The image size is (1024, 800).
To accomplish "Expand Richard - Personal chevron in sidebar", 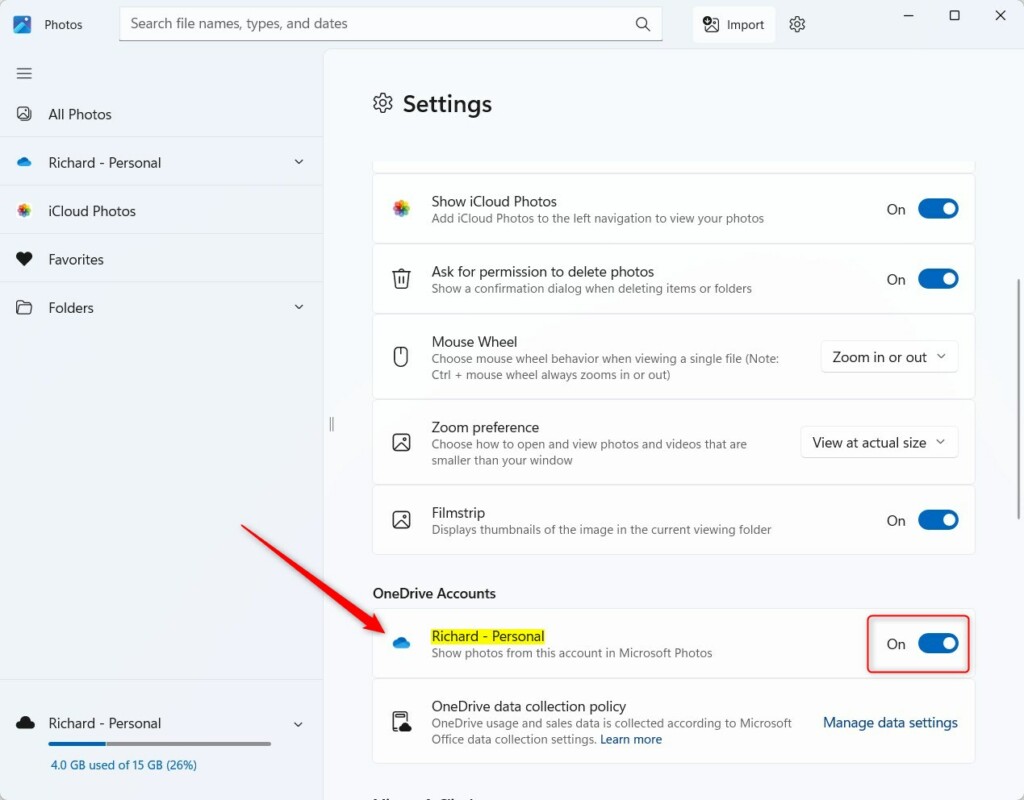I will tap(299, 162).
